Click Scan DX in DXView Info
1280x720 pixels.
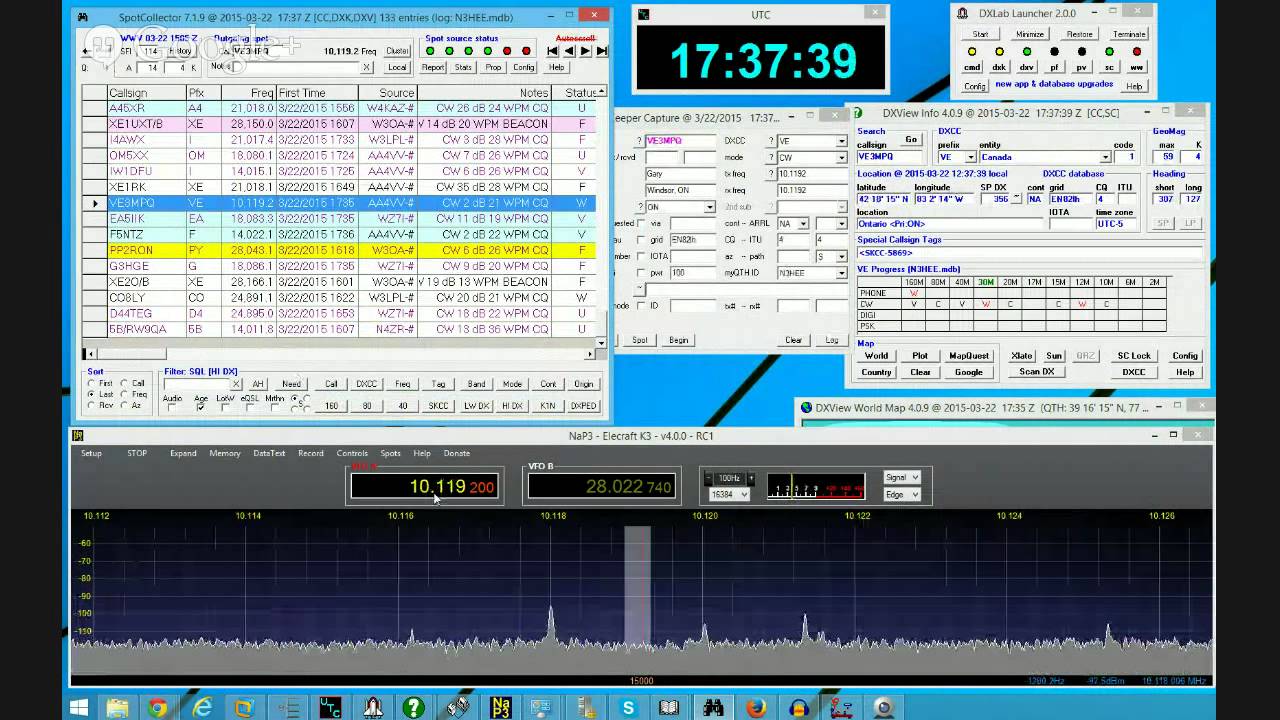click(1036, 372)
